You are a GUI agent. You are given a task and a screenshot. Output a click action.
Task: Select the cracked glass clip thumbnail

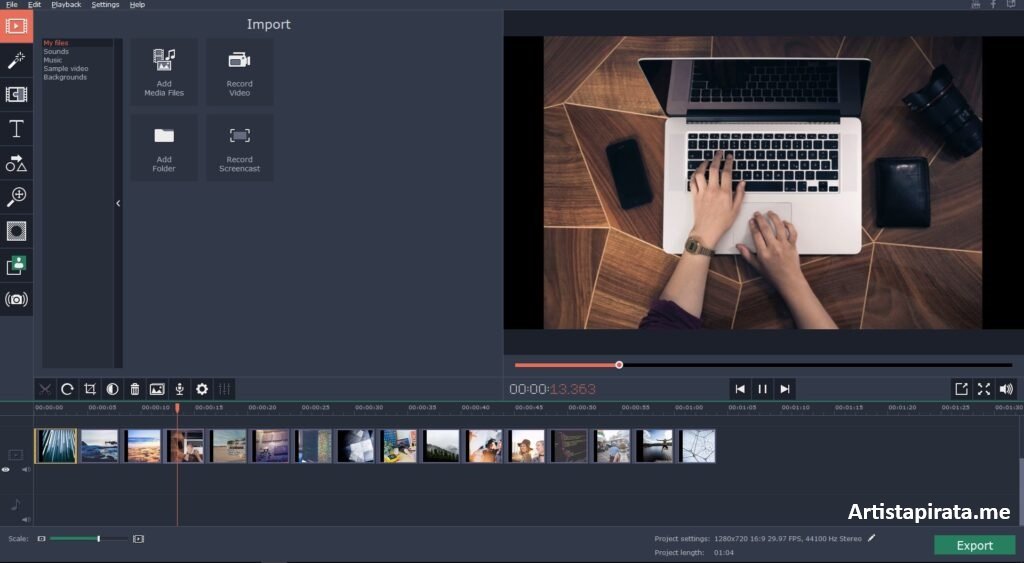click(x=696, y=446)
